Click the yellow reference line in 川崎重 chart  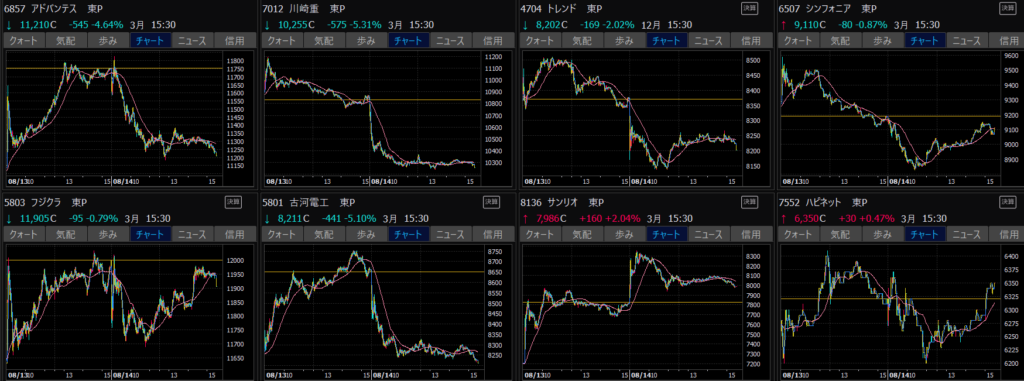point(372,100)
